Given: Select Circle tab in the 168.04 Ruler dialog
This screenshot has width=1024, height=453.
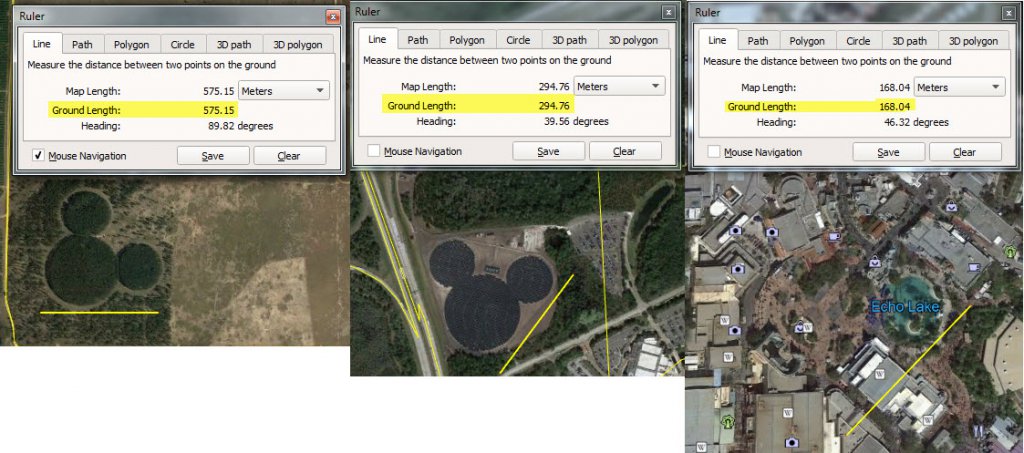Looking at the screenshot, I should (x=858, y=41).
